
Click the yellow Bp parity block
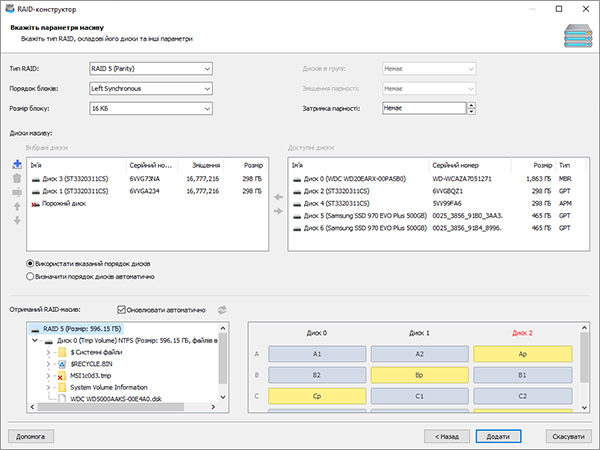(x=419, y=375)
